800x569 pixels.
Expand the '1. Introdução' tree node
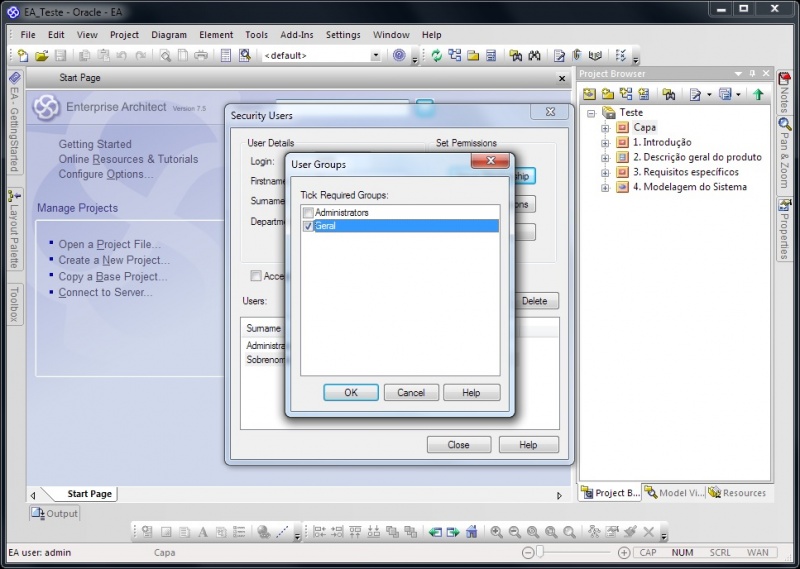pyautogui.click(x=605, y=143)
